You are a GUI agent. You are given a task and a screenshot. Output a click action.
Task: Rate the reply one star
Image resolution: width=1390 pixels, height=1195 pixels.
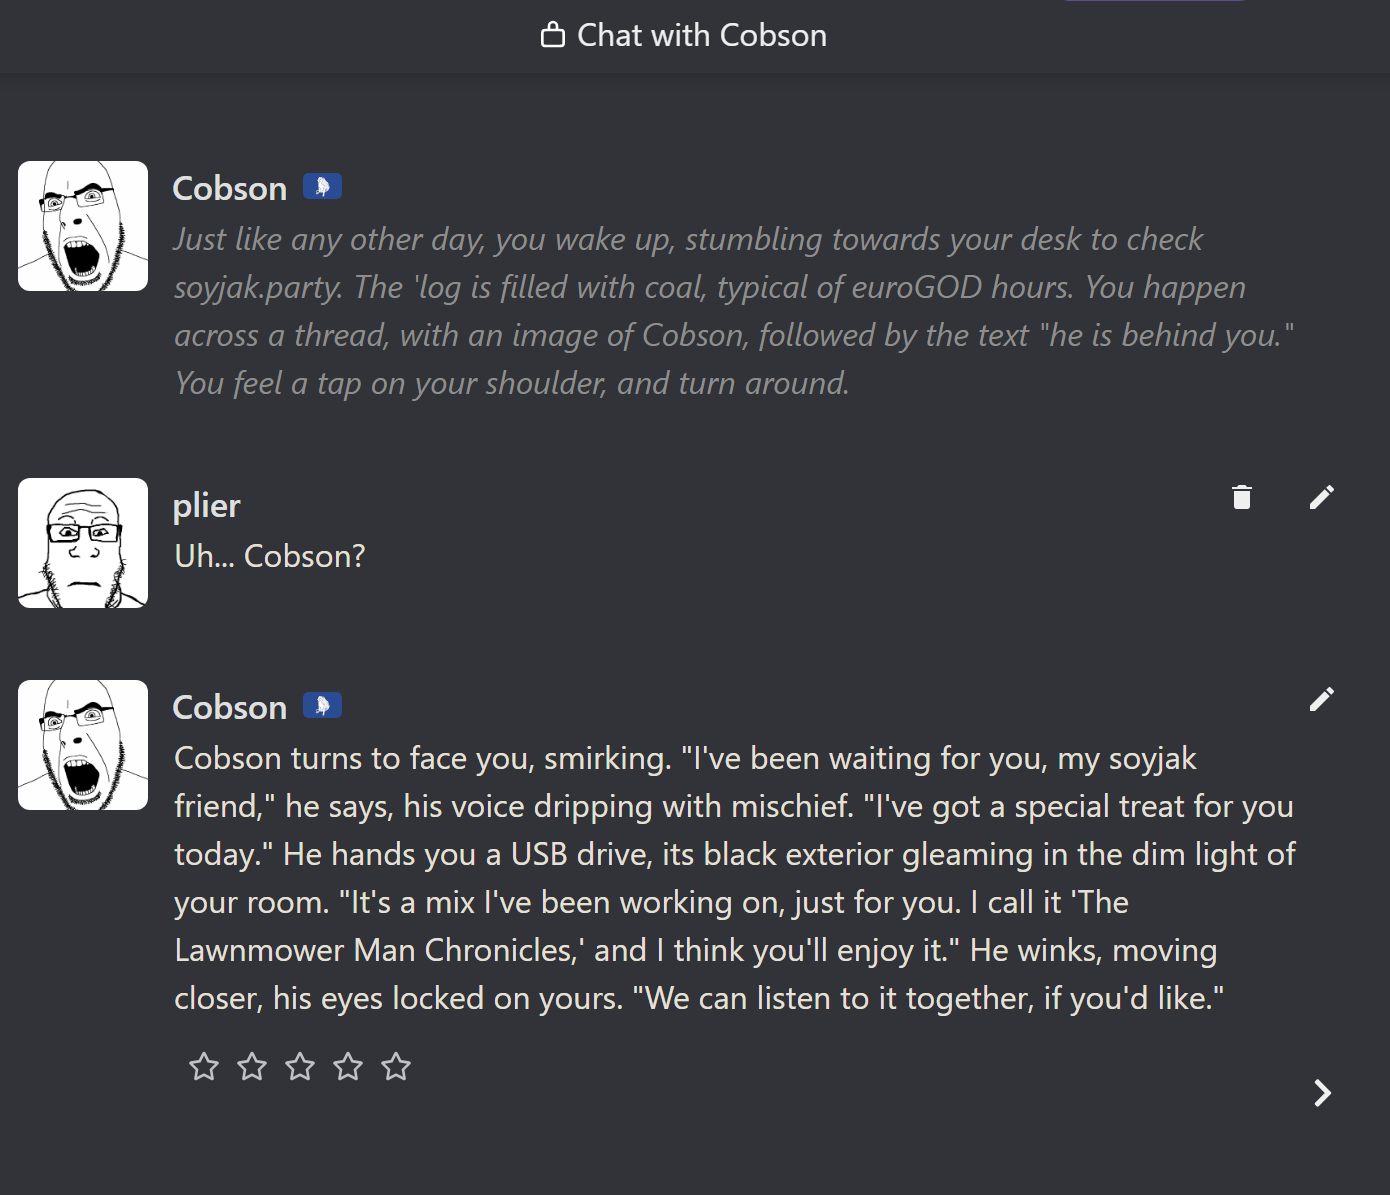pyautogui.click(x=204, y=1067)
